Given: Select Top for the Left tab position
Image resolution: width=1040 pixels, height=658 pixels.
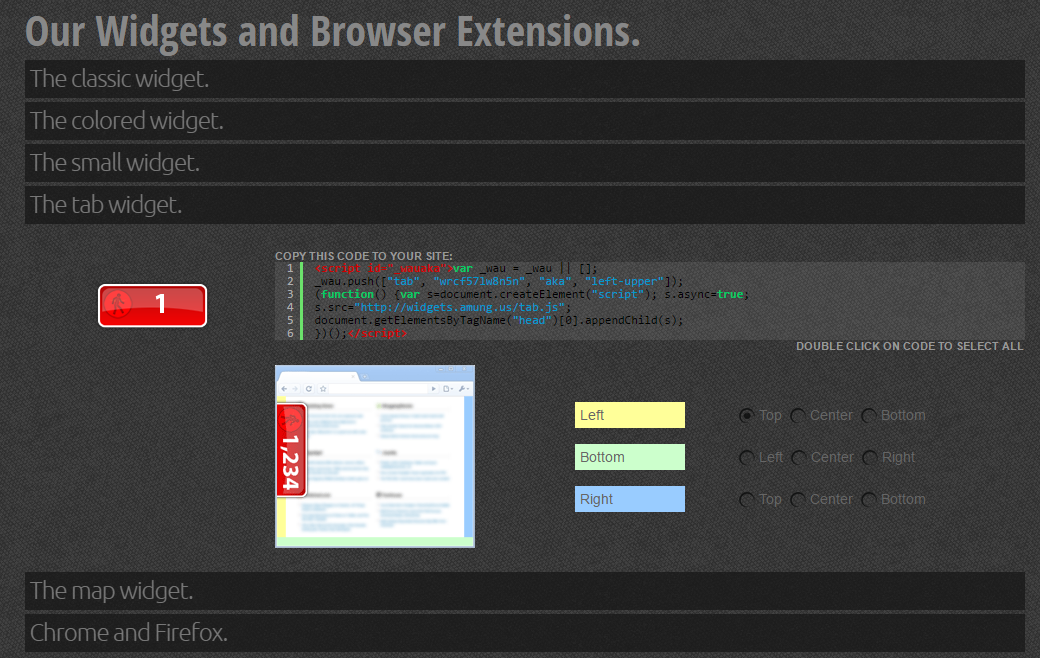Looking at the screenshot, I should (x=746, y=415).
